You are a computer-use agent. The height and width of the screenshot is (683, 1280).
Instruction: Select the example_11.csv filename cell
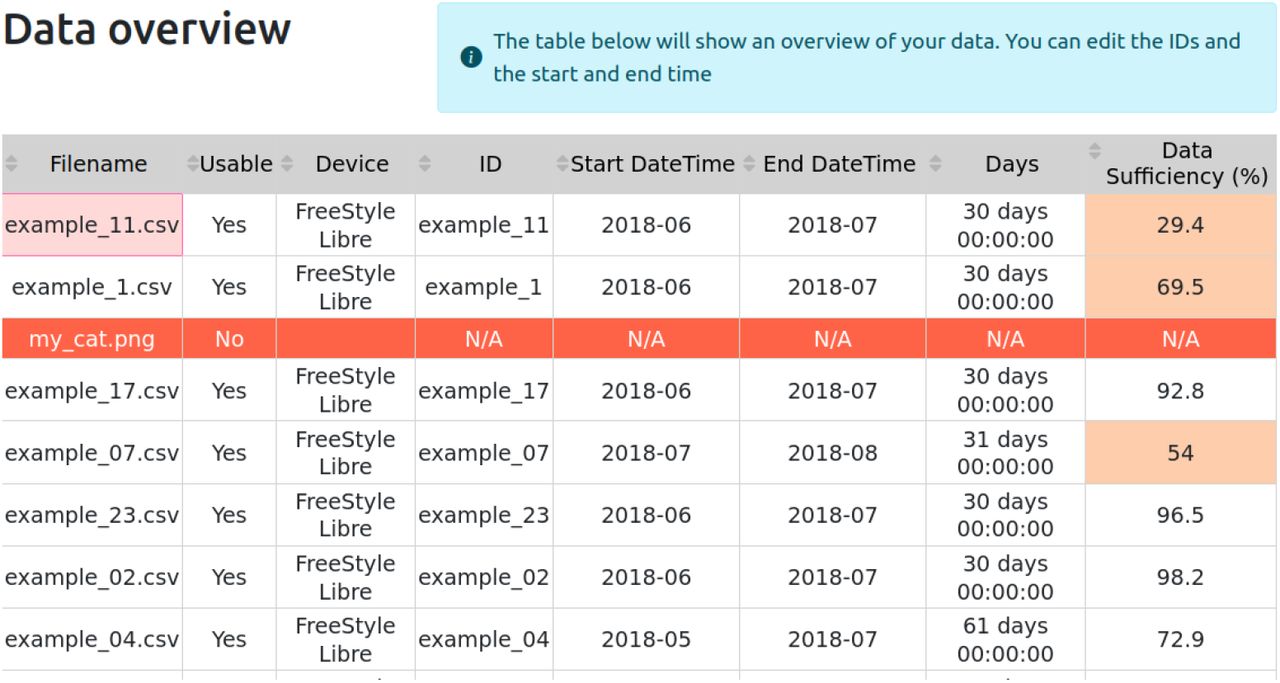click(92, 225)
